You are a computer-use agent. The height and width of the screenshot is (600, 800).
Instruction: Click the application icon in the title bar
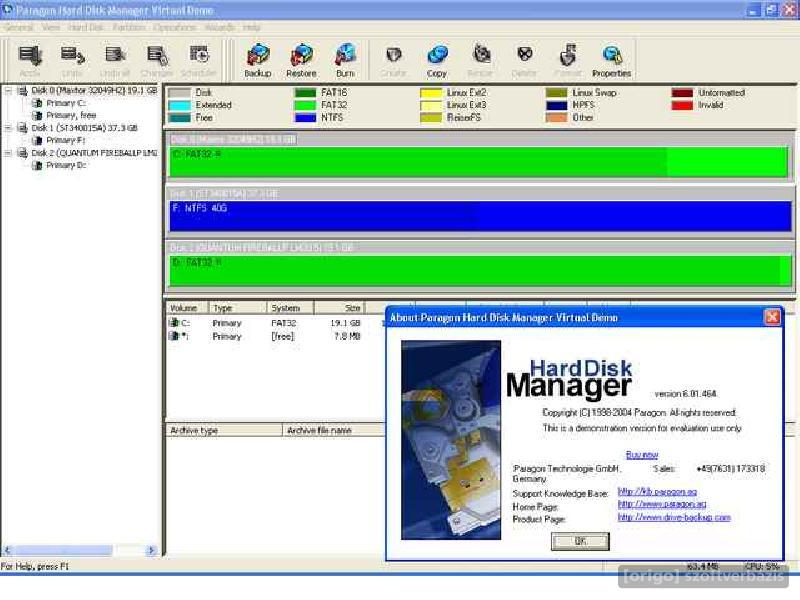point(7,9)
